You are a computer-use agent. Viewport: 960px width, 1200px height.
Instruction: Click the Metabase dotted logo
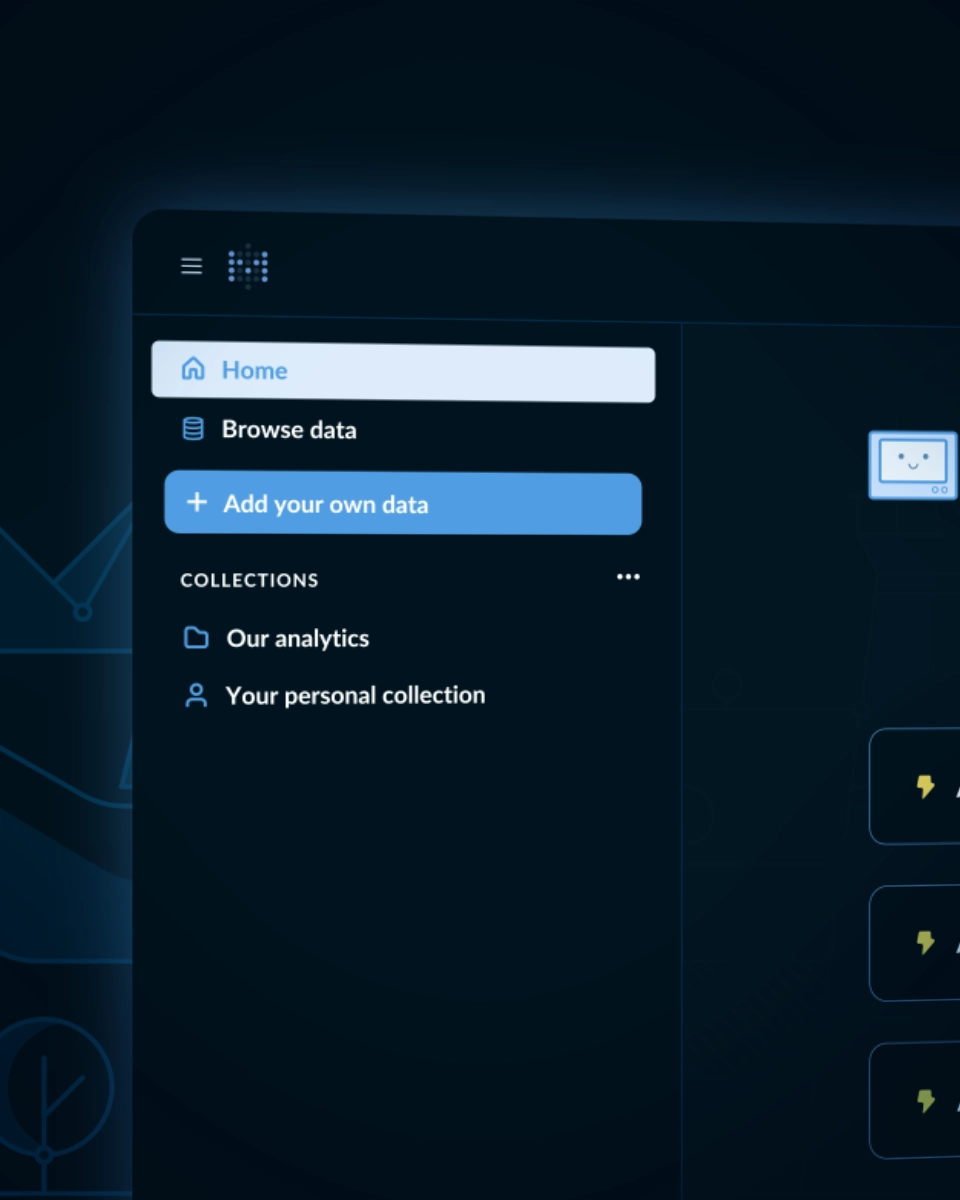tap(248, 266)
